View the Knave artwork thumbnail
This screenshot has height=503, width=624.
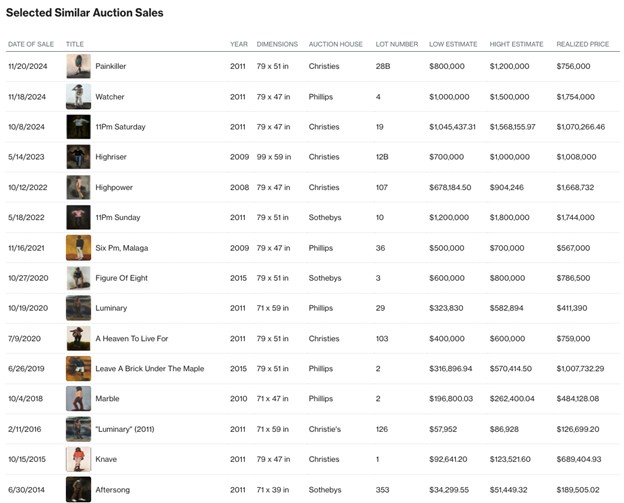coord(78,459)
